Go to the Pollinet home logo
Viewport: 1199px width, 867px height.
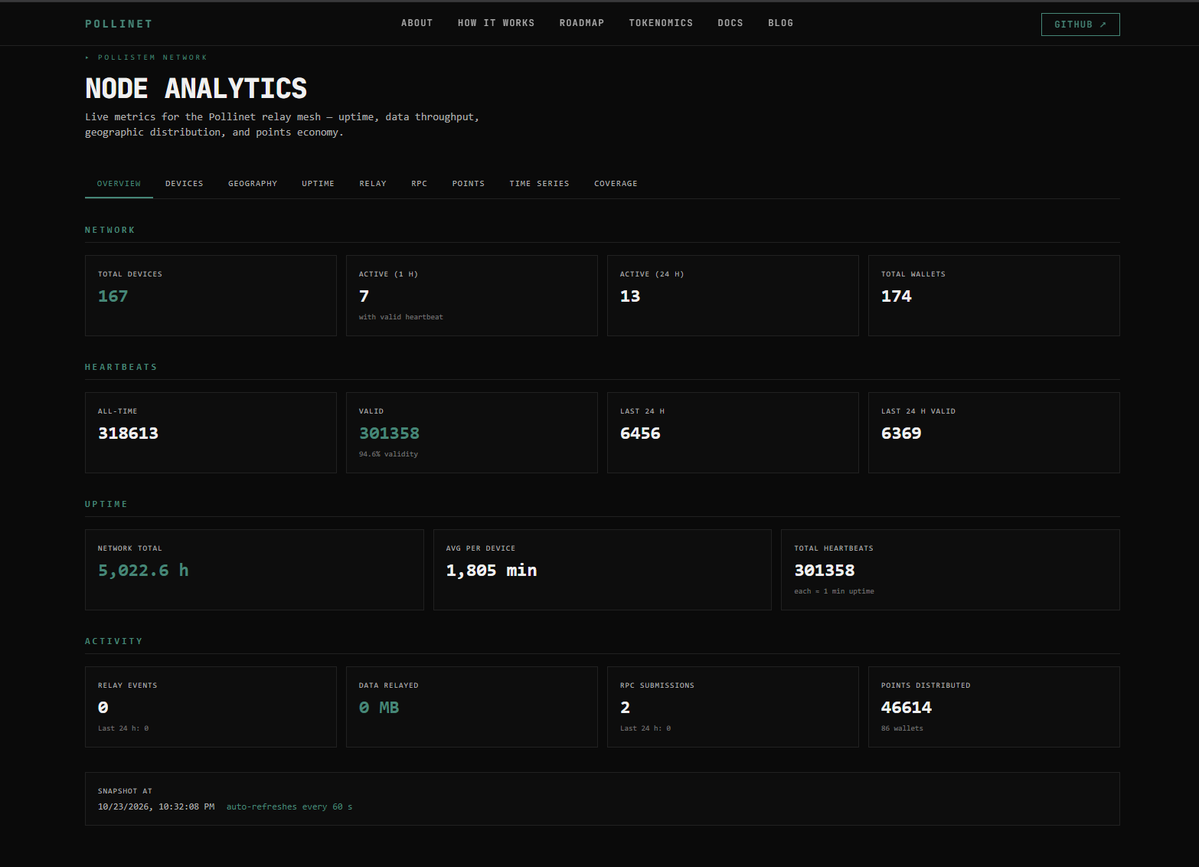click(x=119, y=24)
